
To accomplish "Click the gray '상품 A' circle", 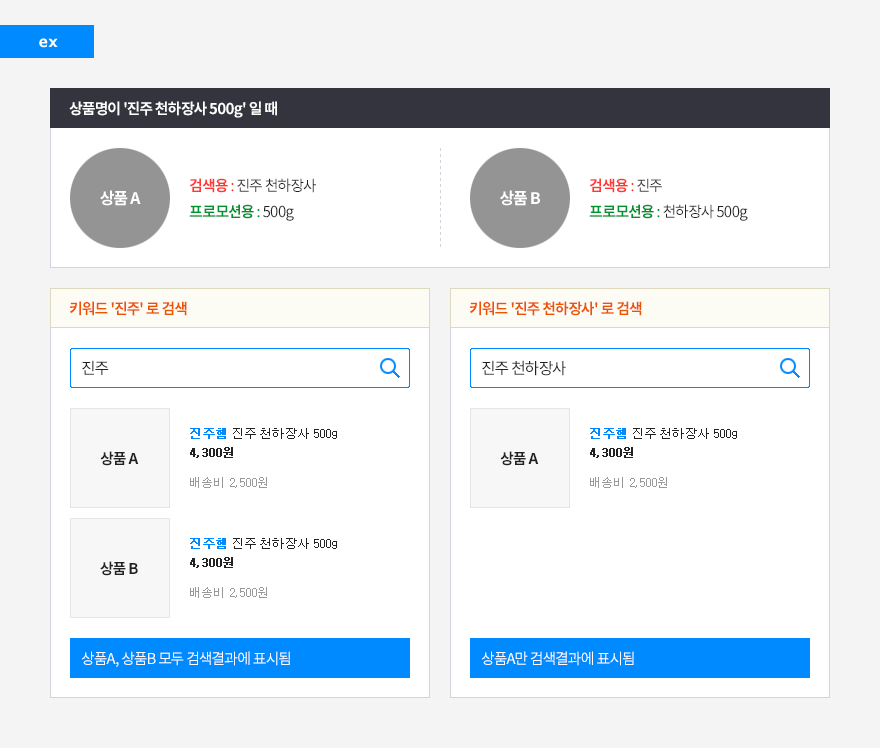I will [x=120, y=198].
